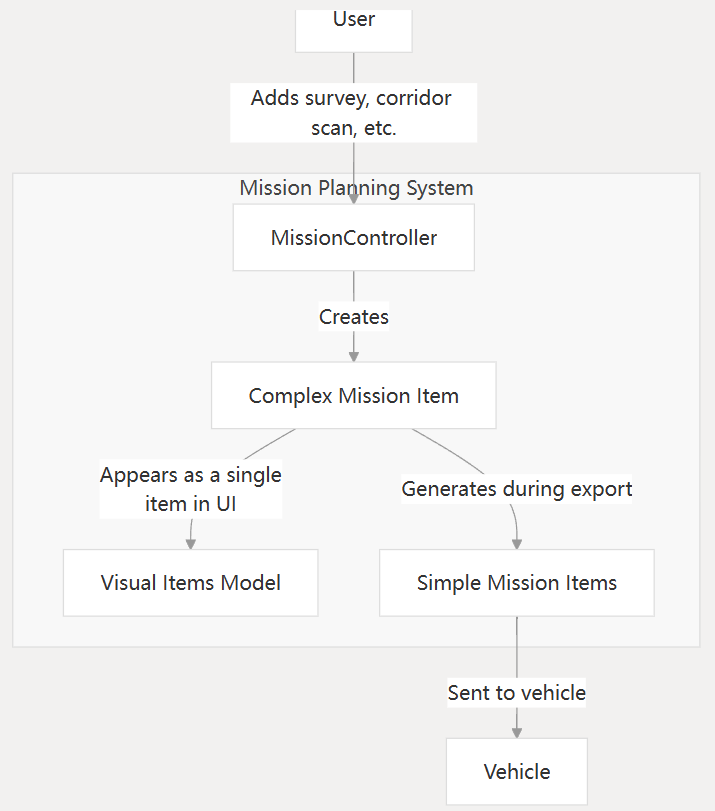Image resolution: width=715 pixels, height=811 pixels.
Task: Select the Visual Items Model node
Action: point(191,582)
